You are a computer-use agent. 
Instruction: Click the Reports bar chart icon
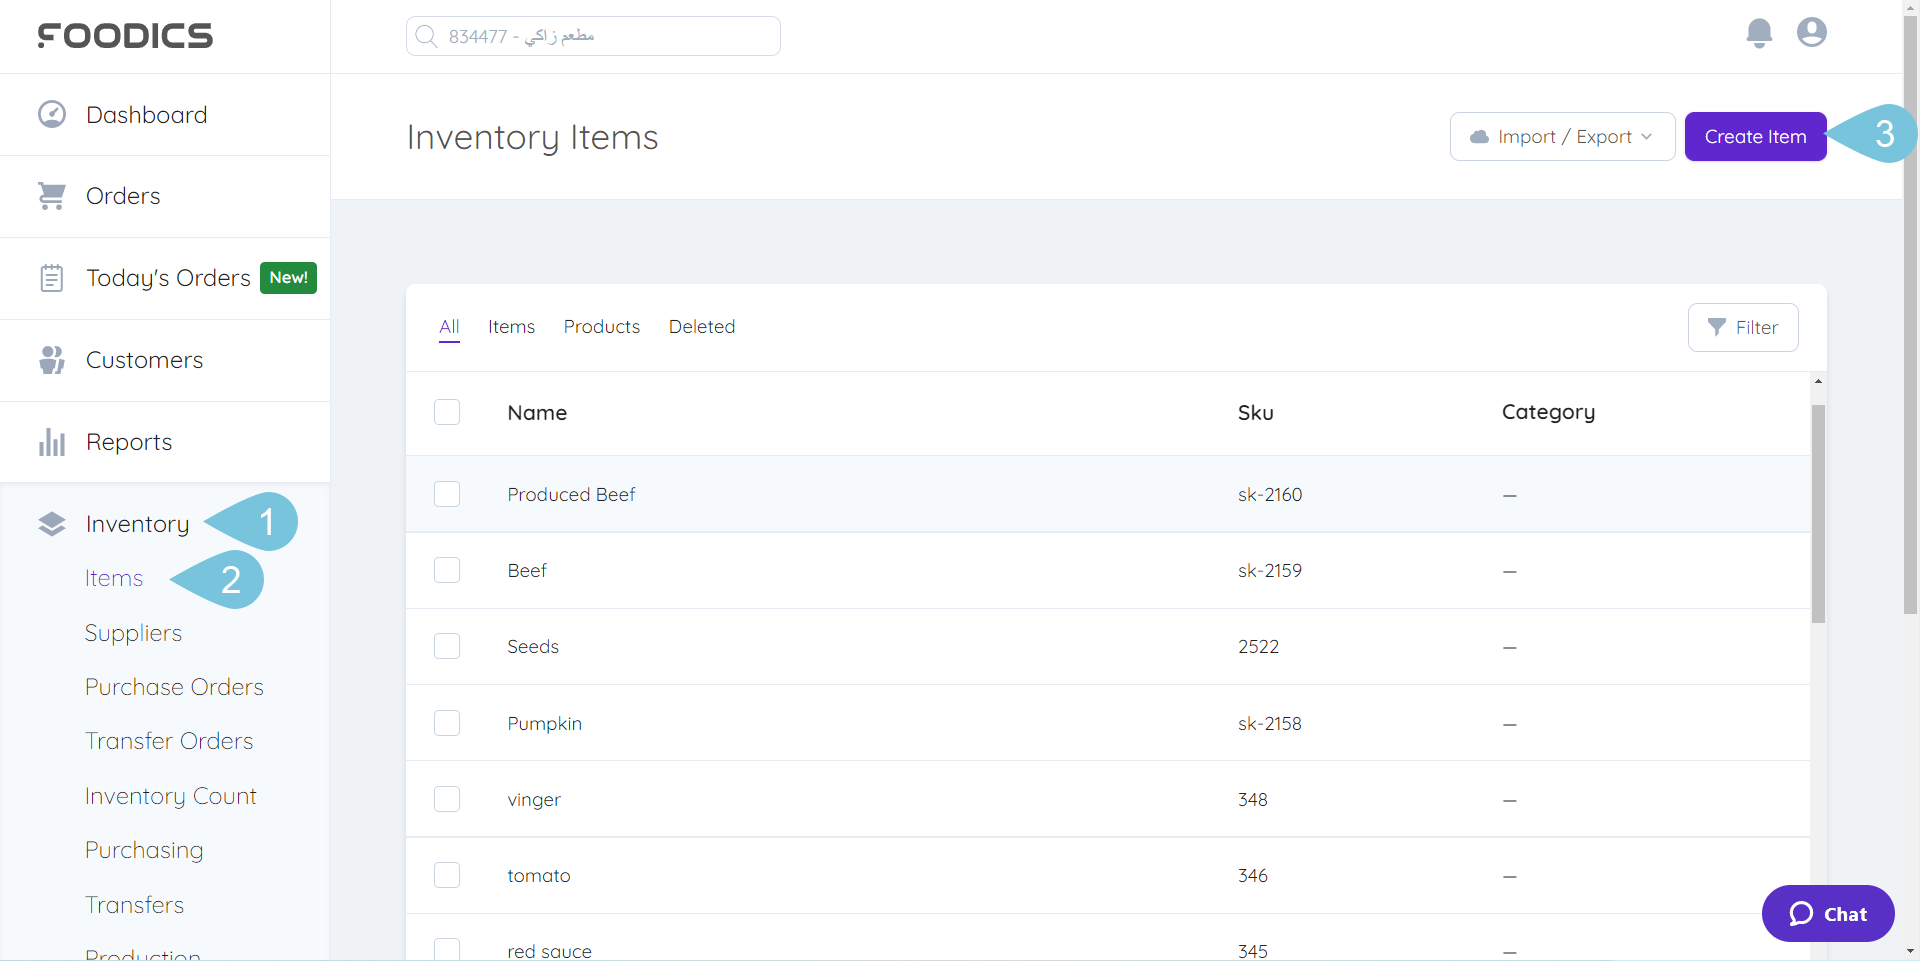52,442
